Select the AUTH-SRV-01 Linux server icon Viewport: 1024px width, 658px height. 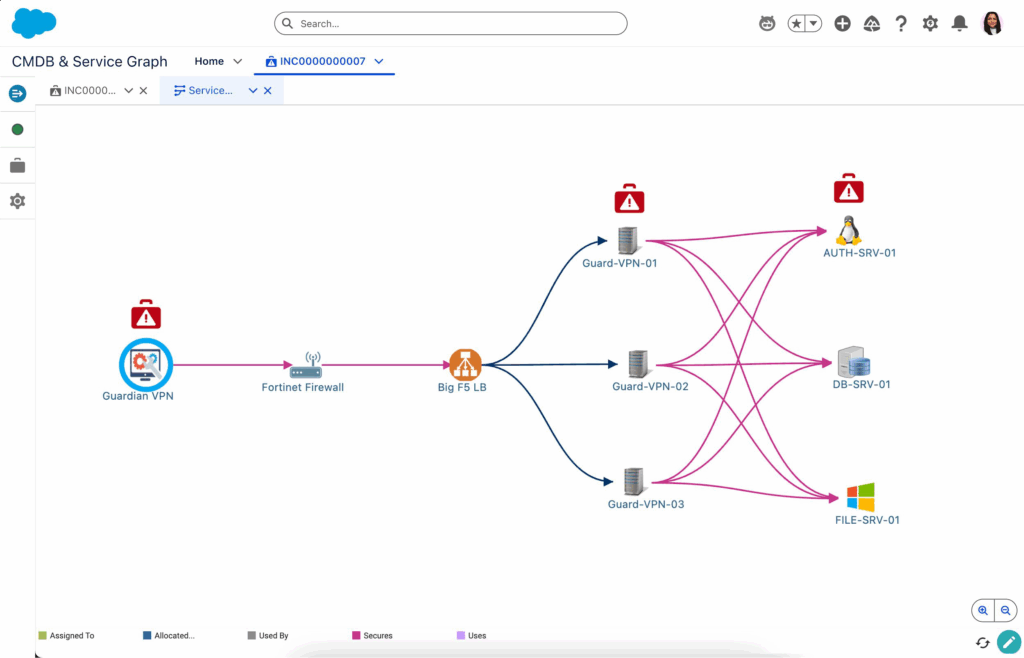(848, 231)
